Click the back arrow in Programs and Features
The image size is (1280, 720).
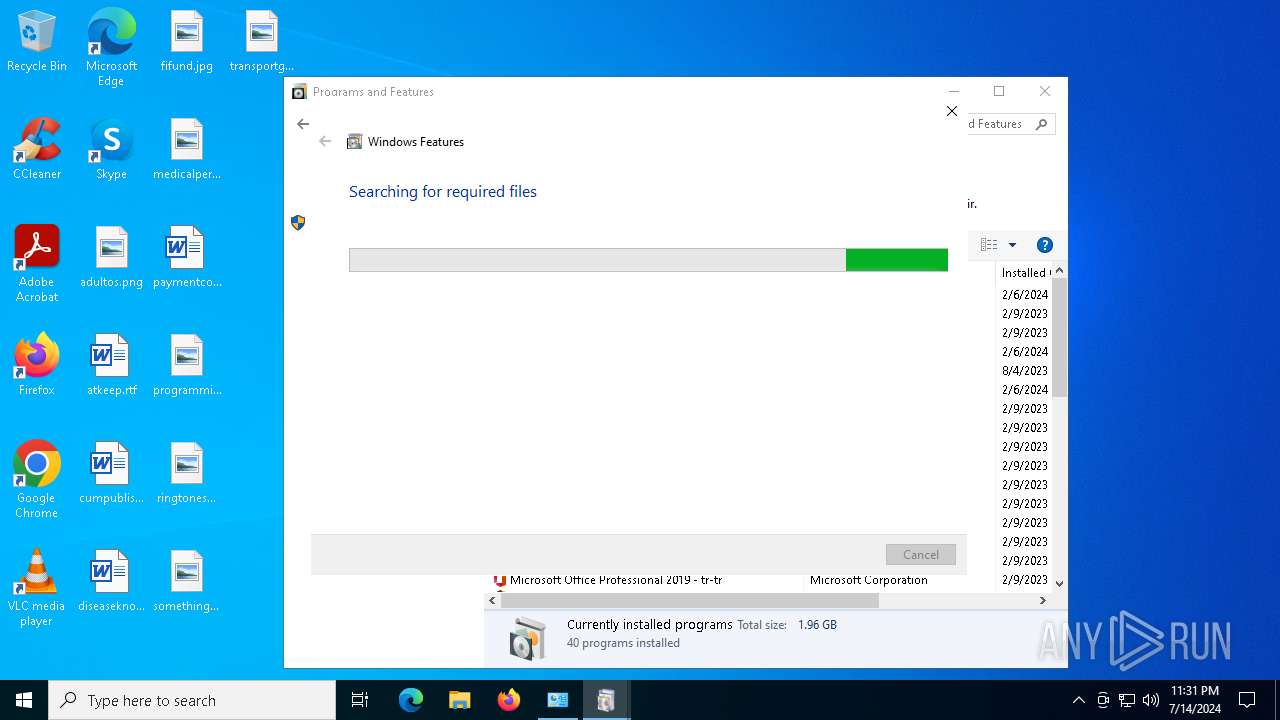(x=303, y=124)
